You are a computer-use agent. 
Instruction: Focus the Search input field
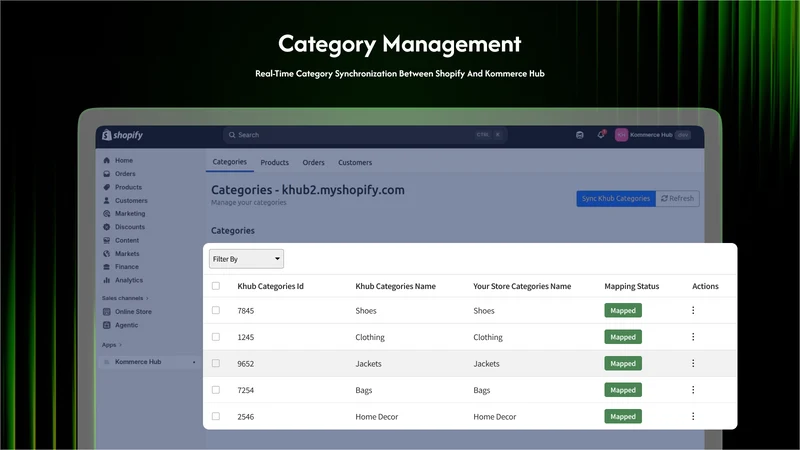pos(365,135)
